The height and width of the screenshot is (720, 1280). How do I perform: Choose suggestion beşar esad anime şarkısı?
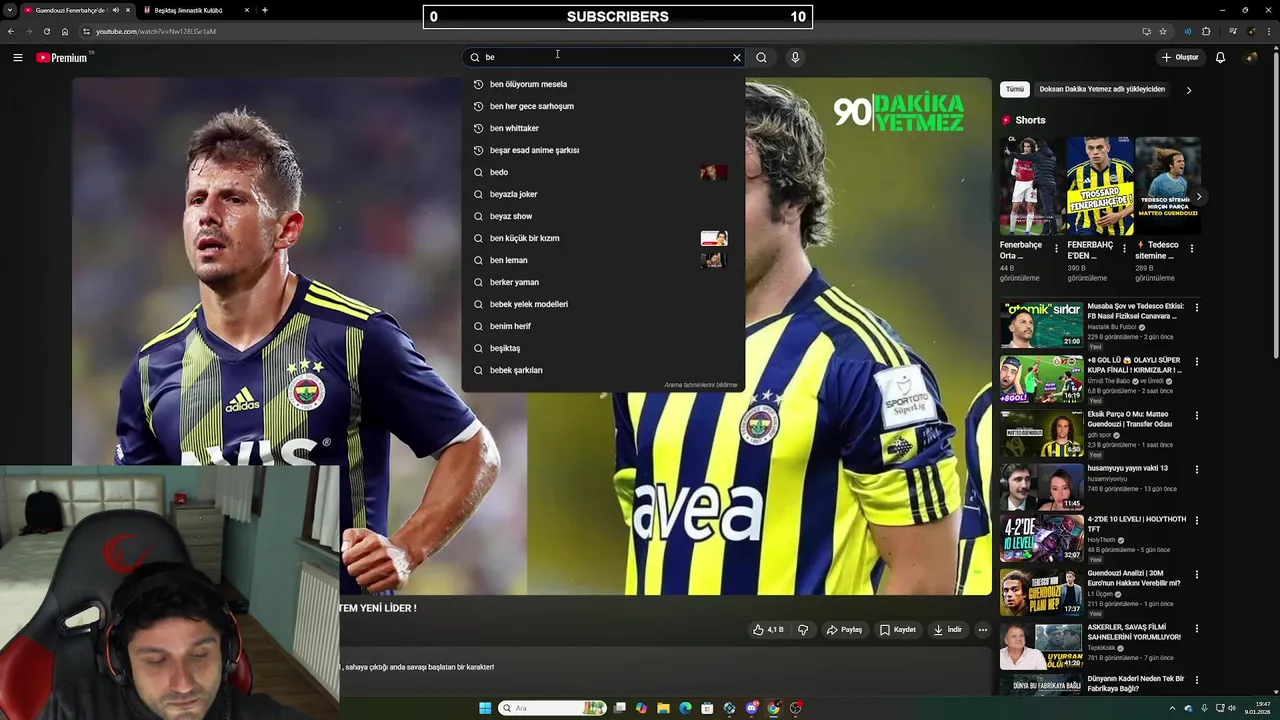coord(603,150)
